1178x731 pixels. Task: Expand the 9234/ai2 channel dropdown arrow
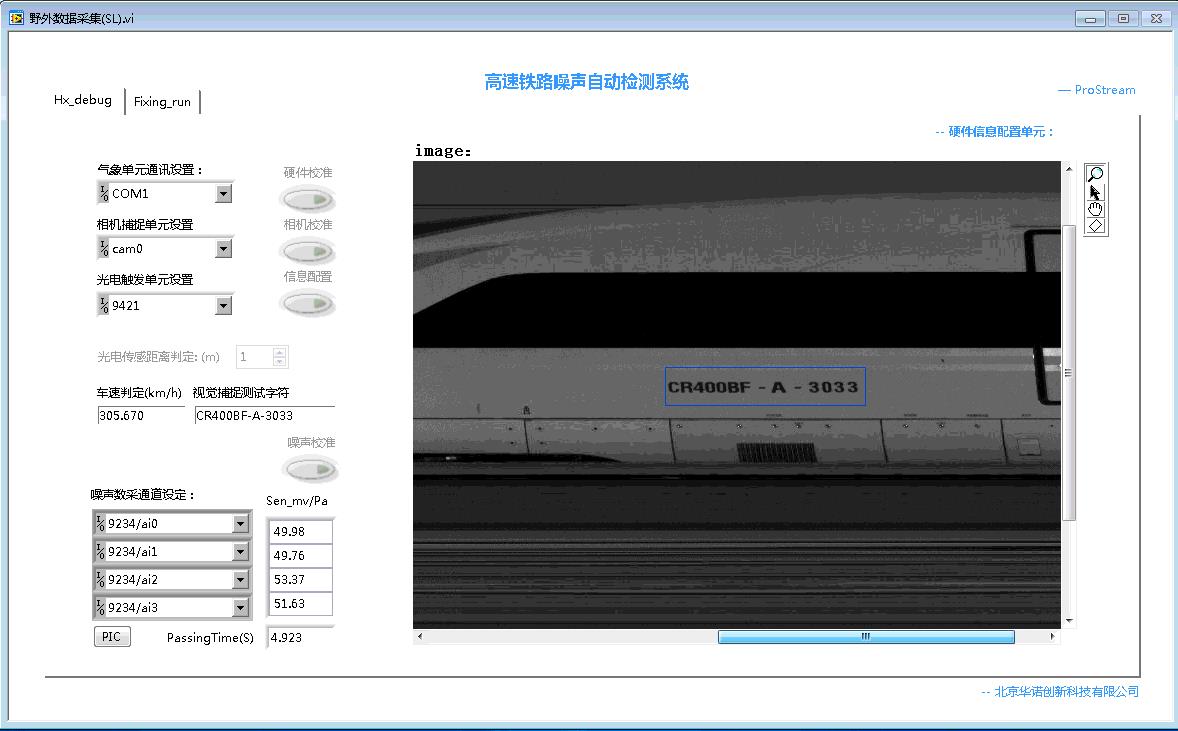tap(240, 579)
